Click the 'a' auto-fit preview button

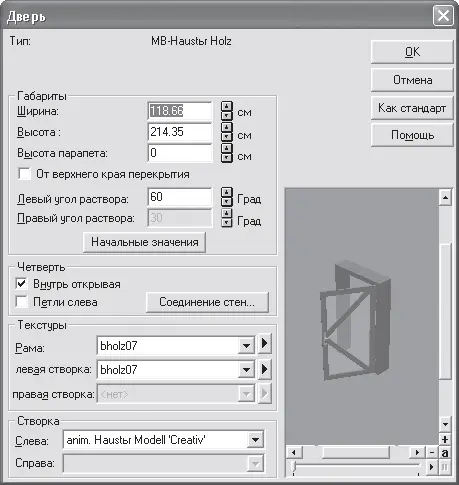[x=445, y=453]
